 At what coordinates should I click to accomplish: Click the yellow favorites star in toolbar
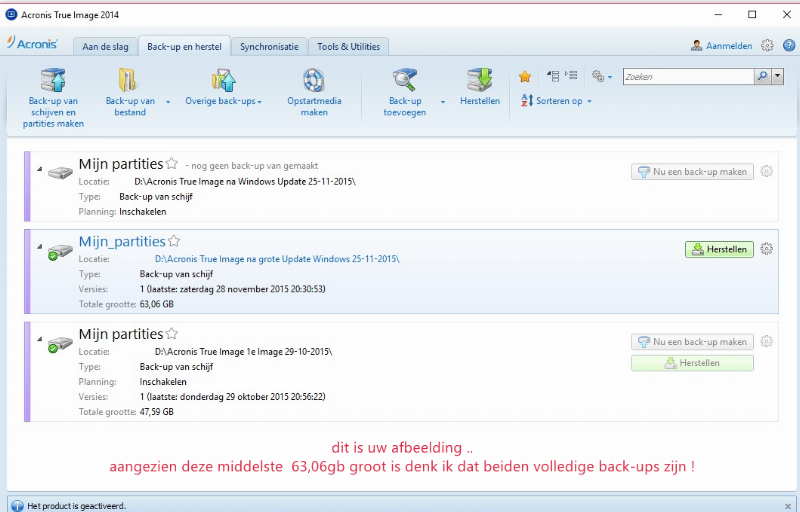click(x=525, y=76)
